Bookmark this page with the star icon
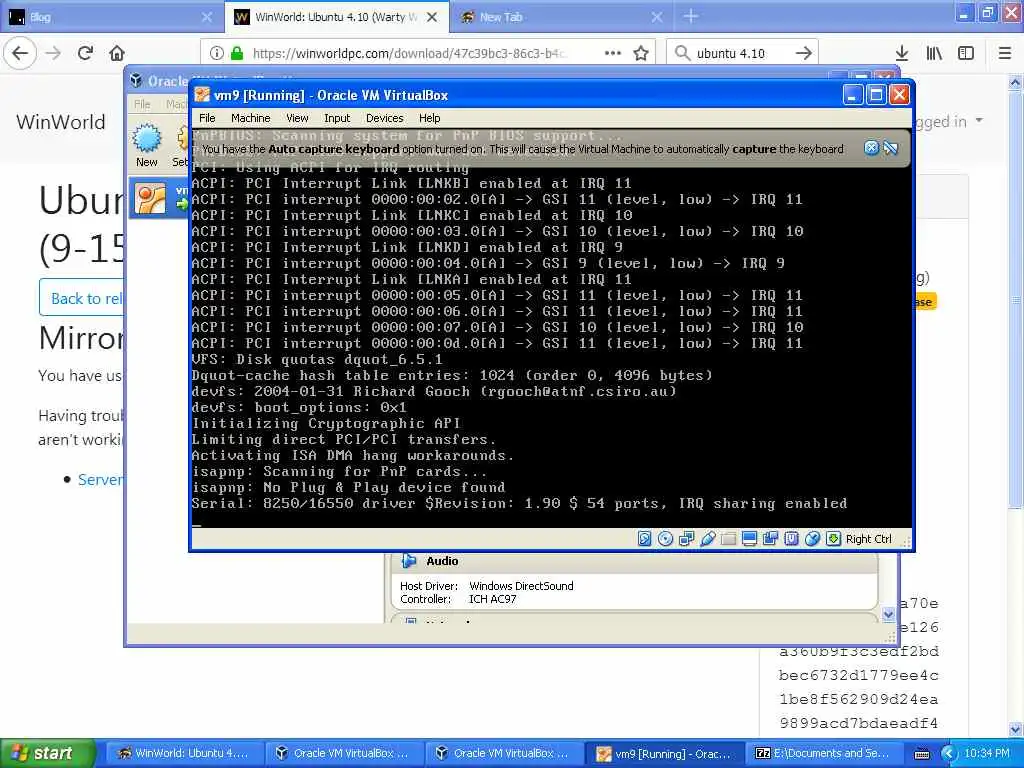This screenshot has height=768, width=1024. tap(641, 53)
